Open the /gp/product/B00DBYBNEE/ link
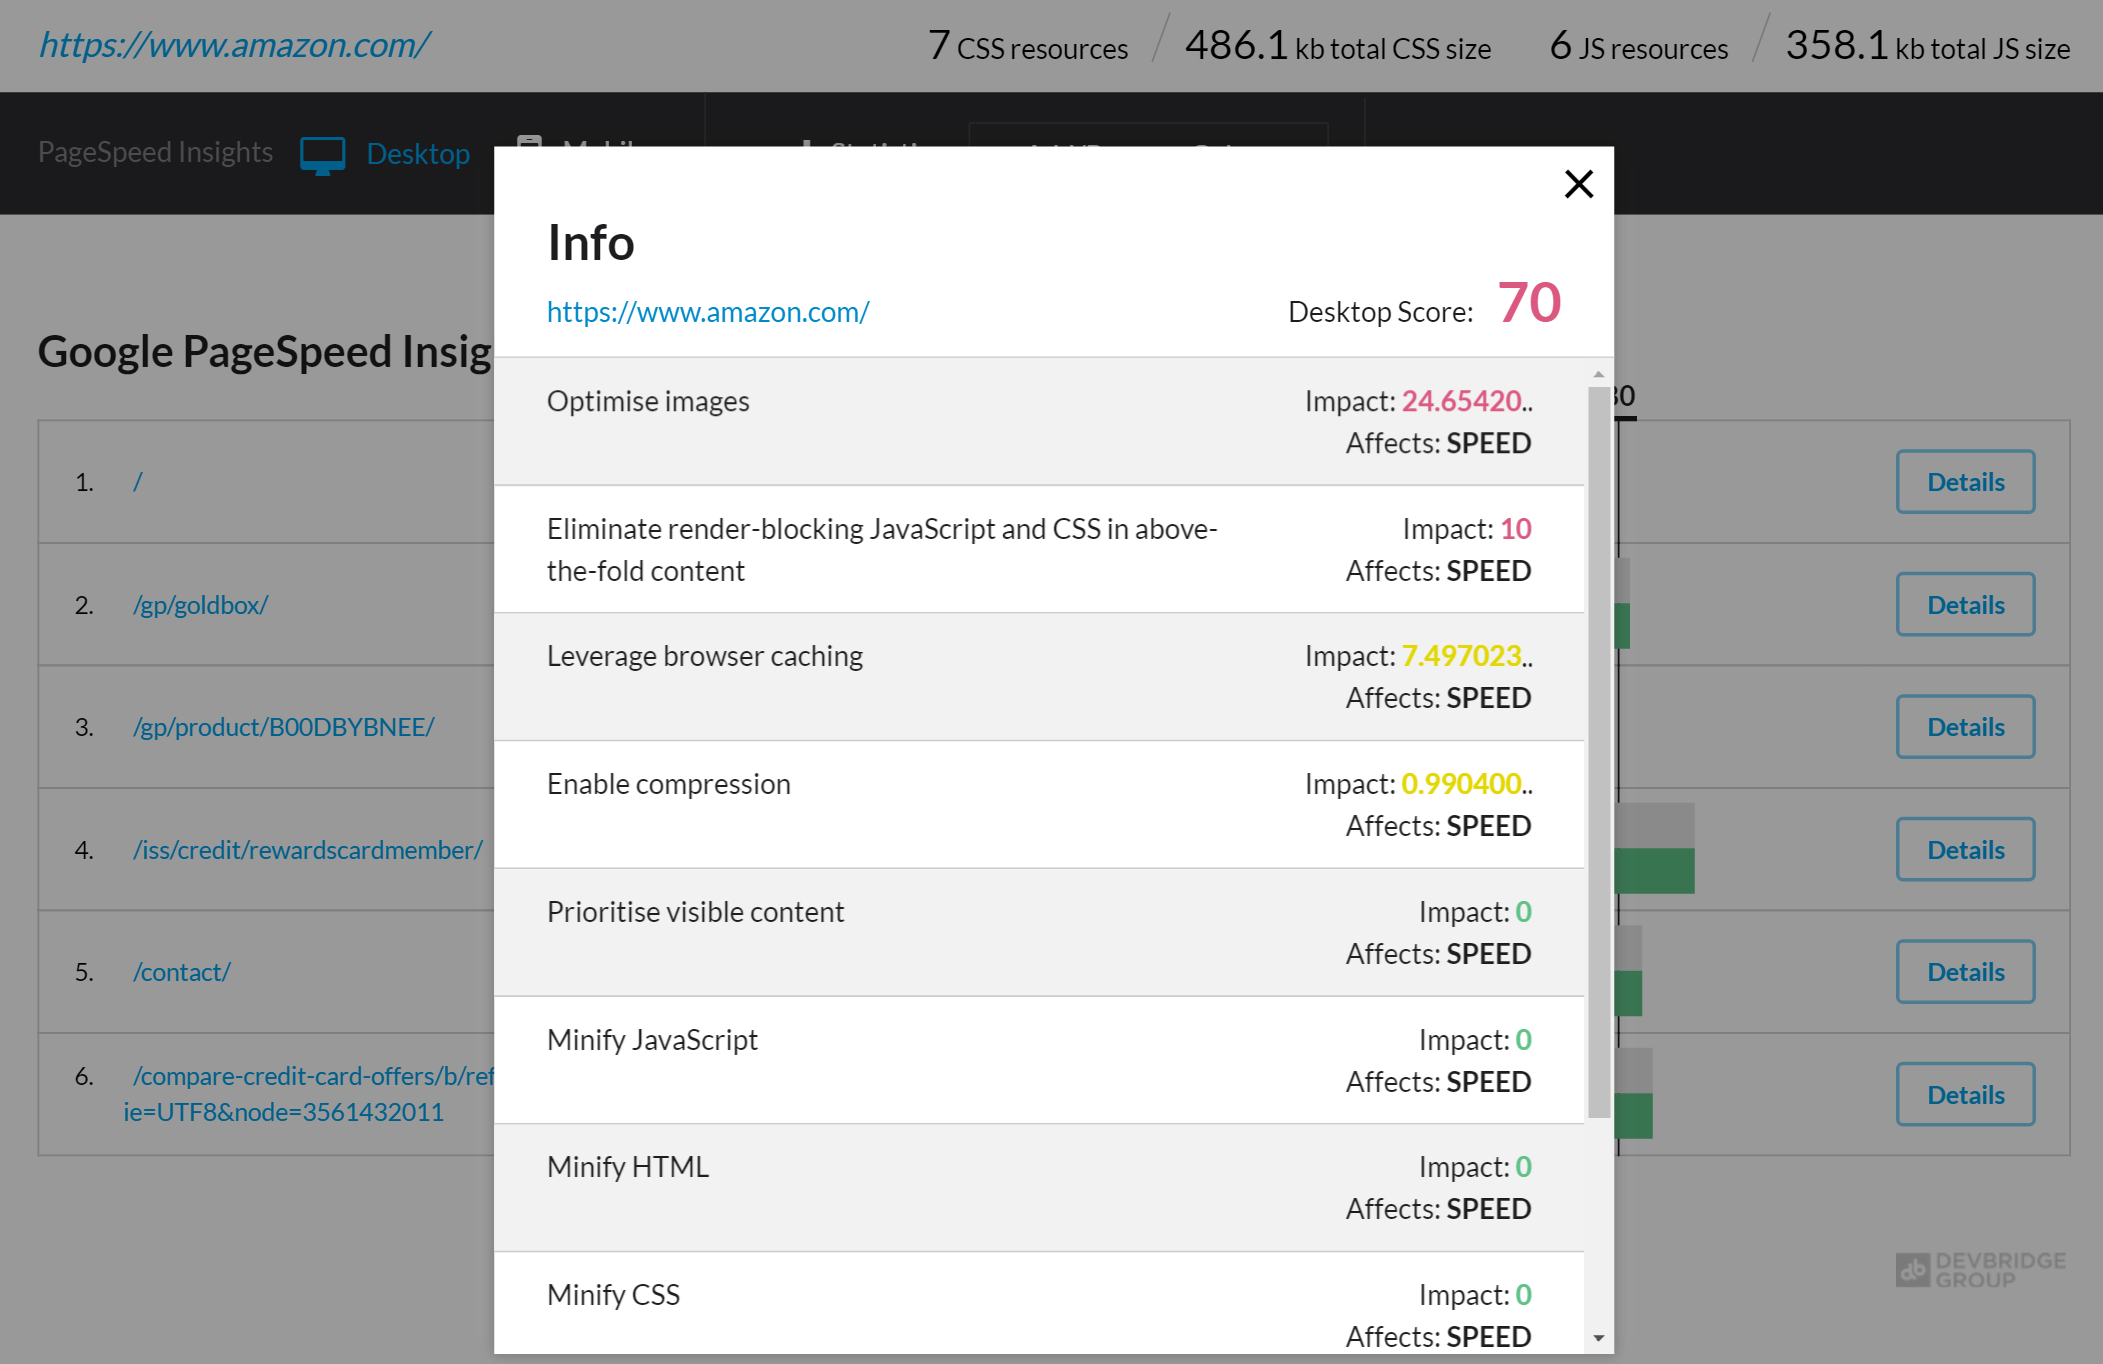This screenshot has width=2103, height=1364. click(x=284, y=727)
